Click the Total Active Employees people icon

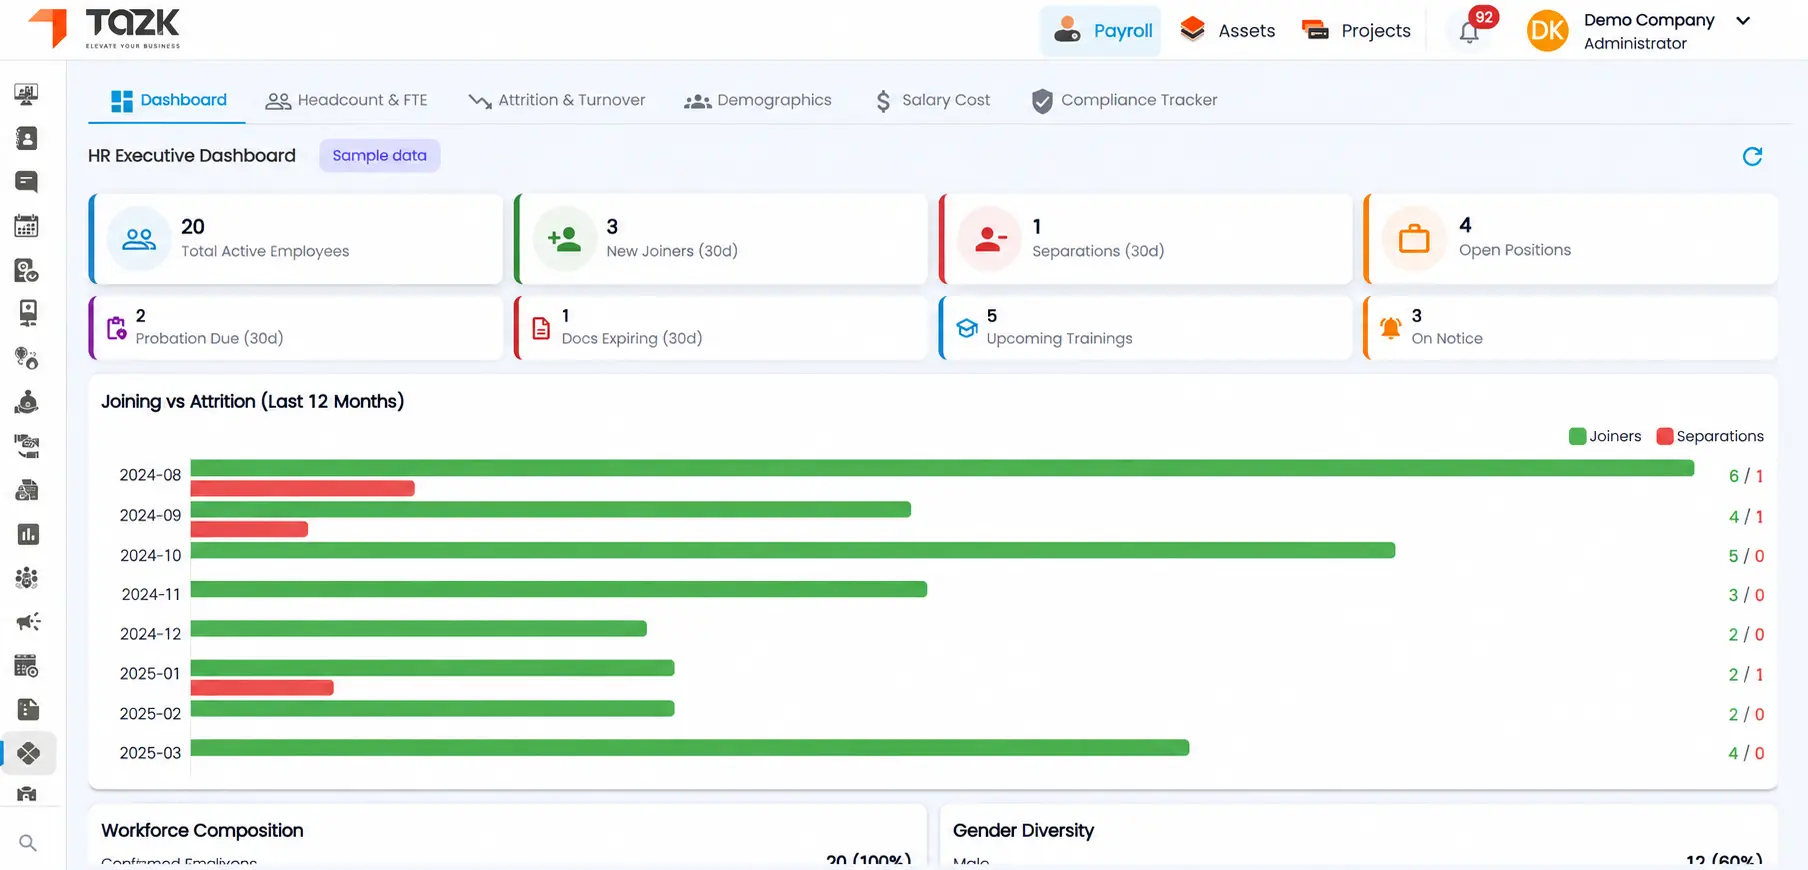pyautogui.click(x=139, y=239)
